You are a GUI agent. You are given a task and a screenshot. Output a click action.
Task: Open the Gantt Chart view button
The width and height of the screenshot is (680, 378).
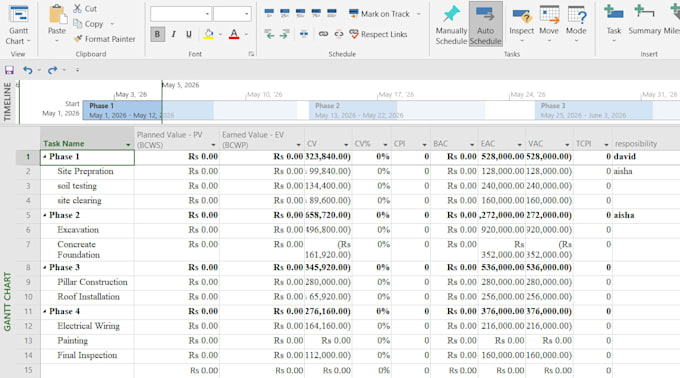click(18, 24)
